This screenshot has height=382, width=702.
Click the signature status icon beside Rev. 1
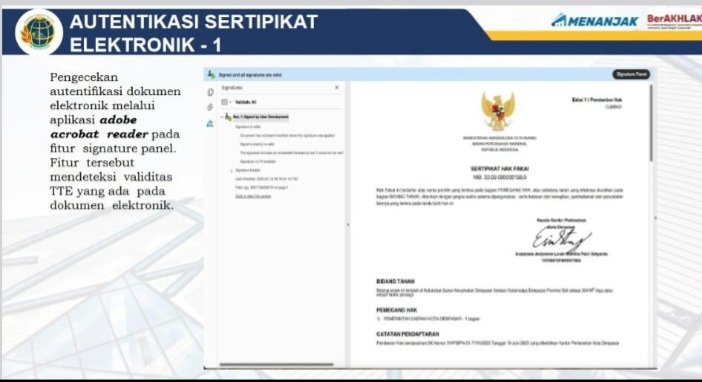[x=228, y=117]
